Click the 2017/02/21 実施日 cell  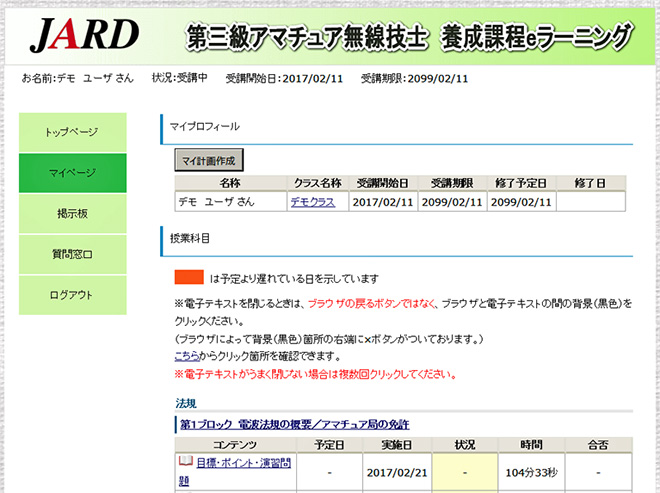pos(397,473)
